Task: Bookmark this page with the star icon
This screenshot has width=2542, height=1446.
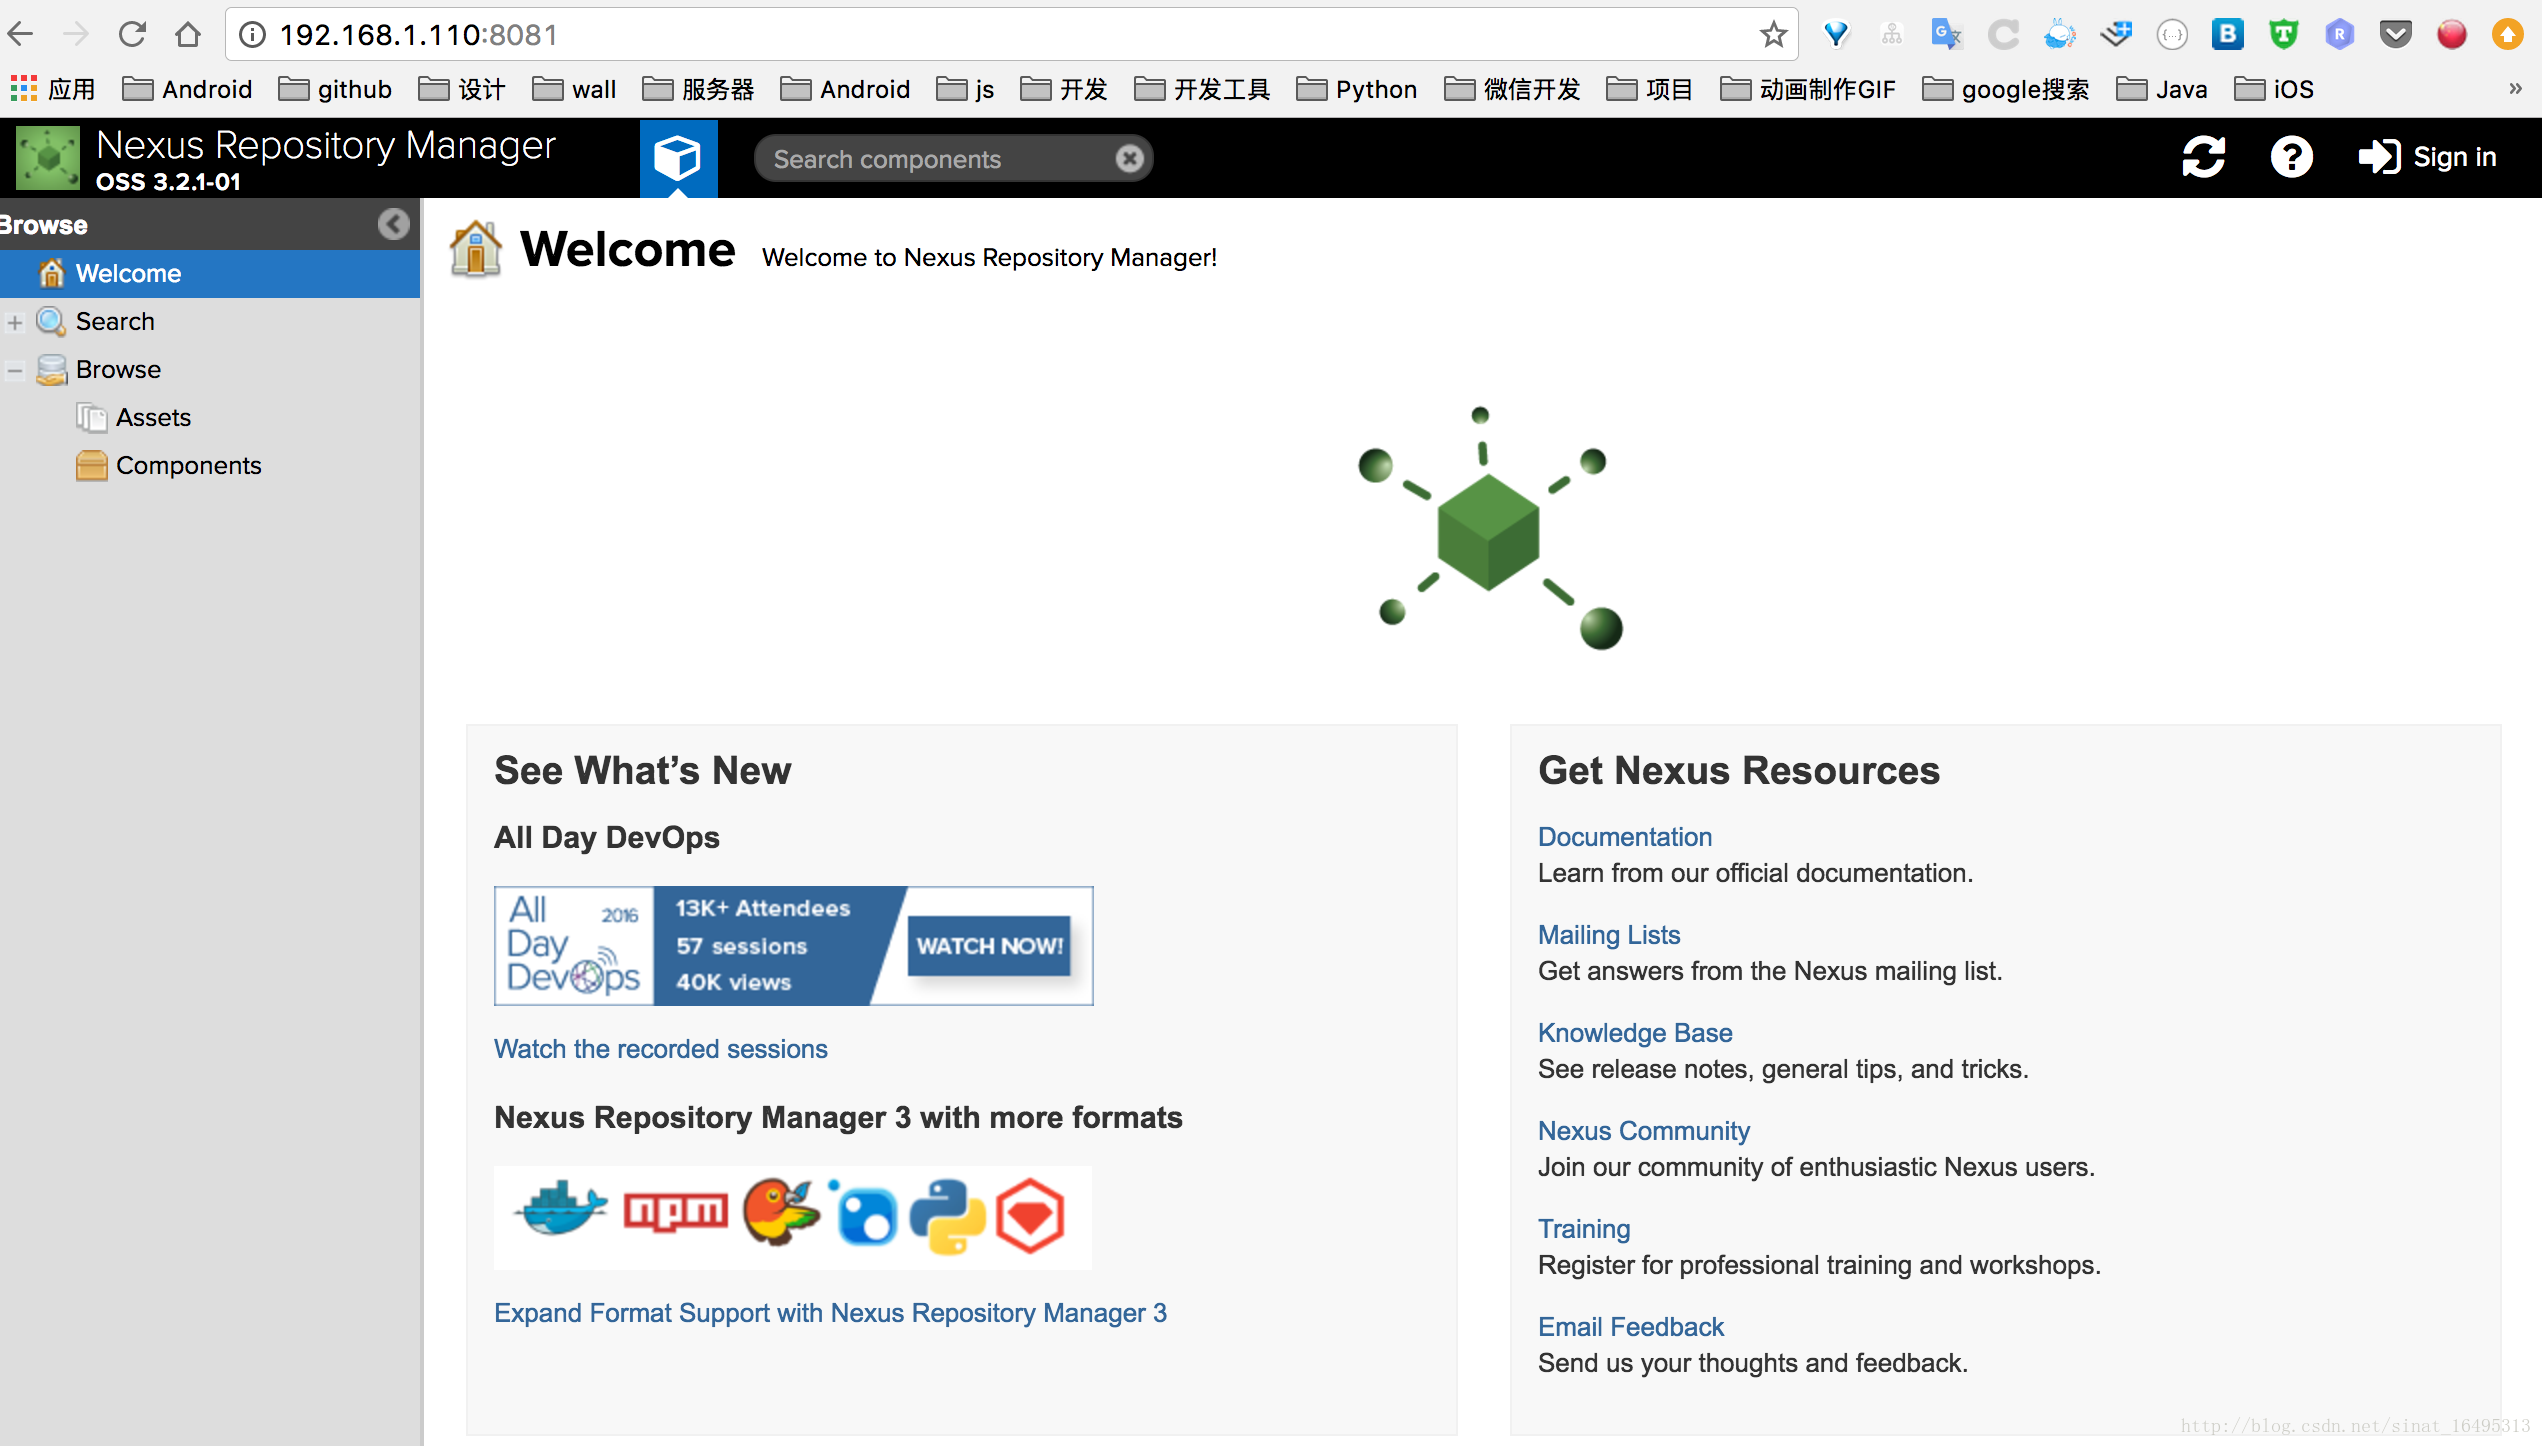Action: click(x=1773, y=35)
